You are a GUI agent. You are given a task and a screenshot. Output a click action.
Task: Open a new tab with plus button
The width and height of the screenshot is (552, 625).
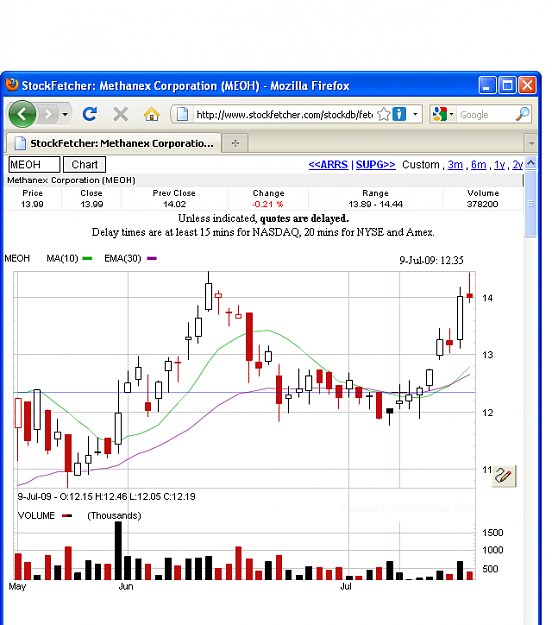pyautogui.click(x=236, y=143)
